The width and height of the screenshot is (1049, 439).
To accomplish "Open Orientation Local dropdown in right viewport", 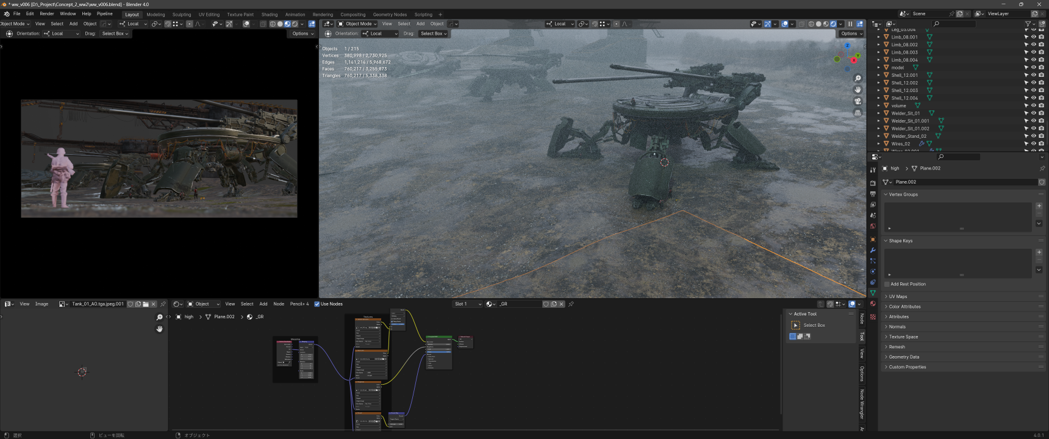I will coord(379,33).
